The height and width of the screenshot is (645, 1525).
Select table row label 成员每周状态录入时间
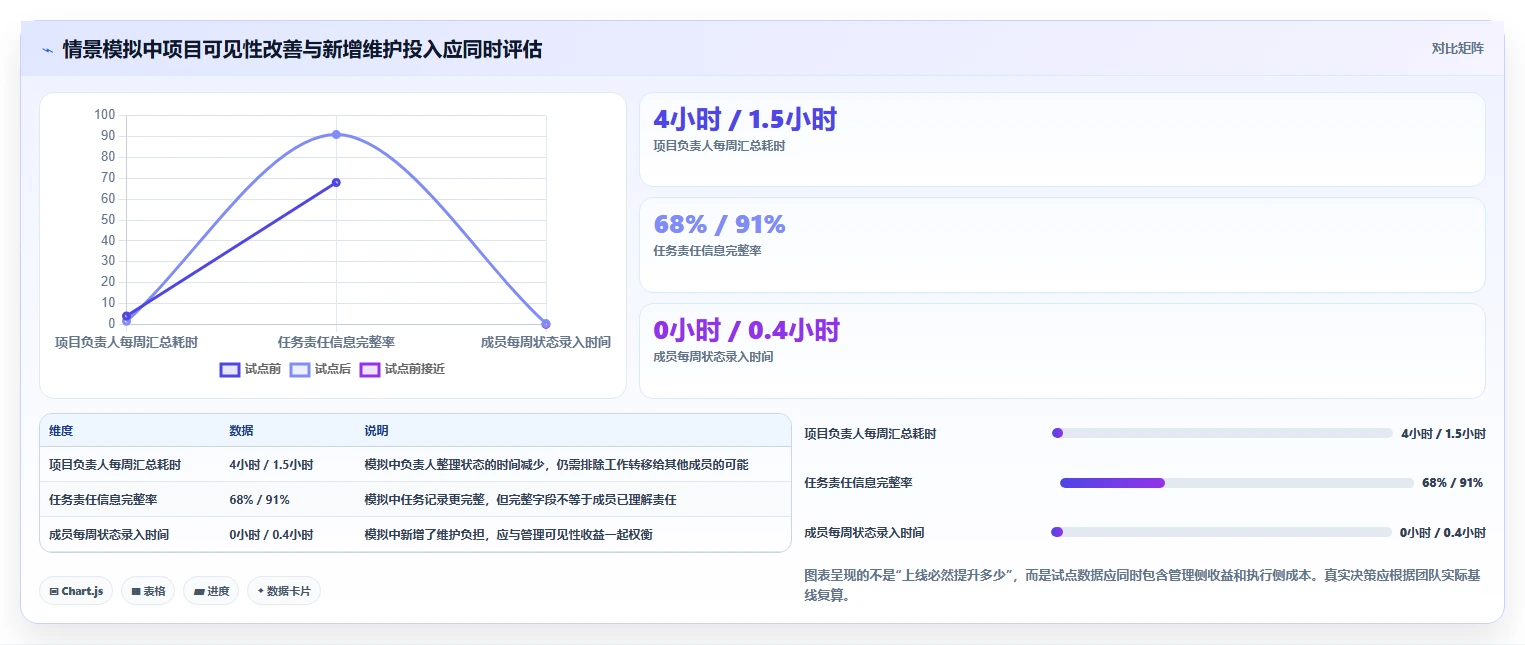[x=109, y=535]
